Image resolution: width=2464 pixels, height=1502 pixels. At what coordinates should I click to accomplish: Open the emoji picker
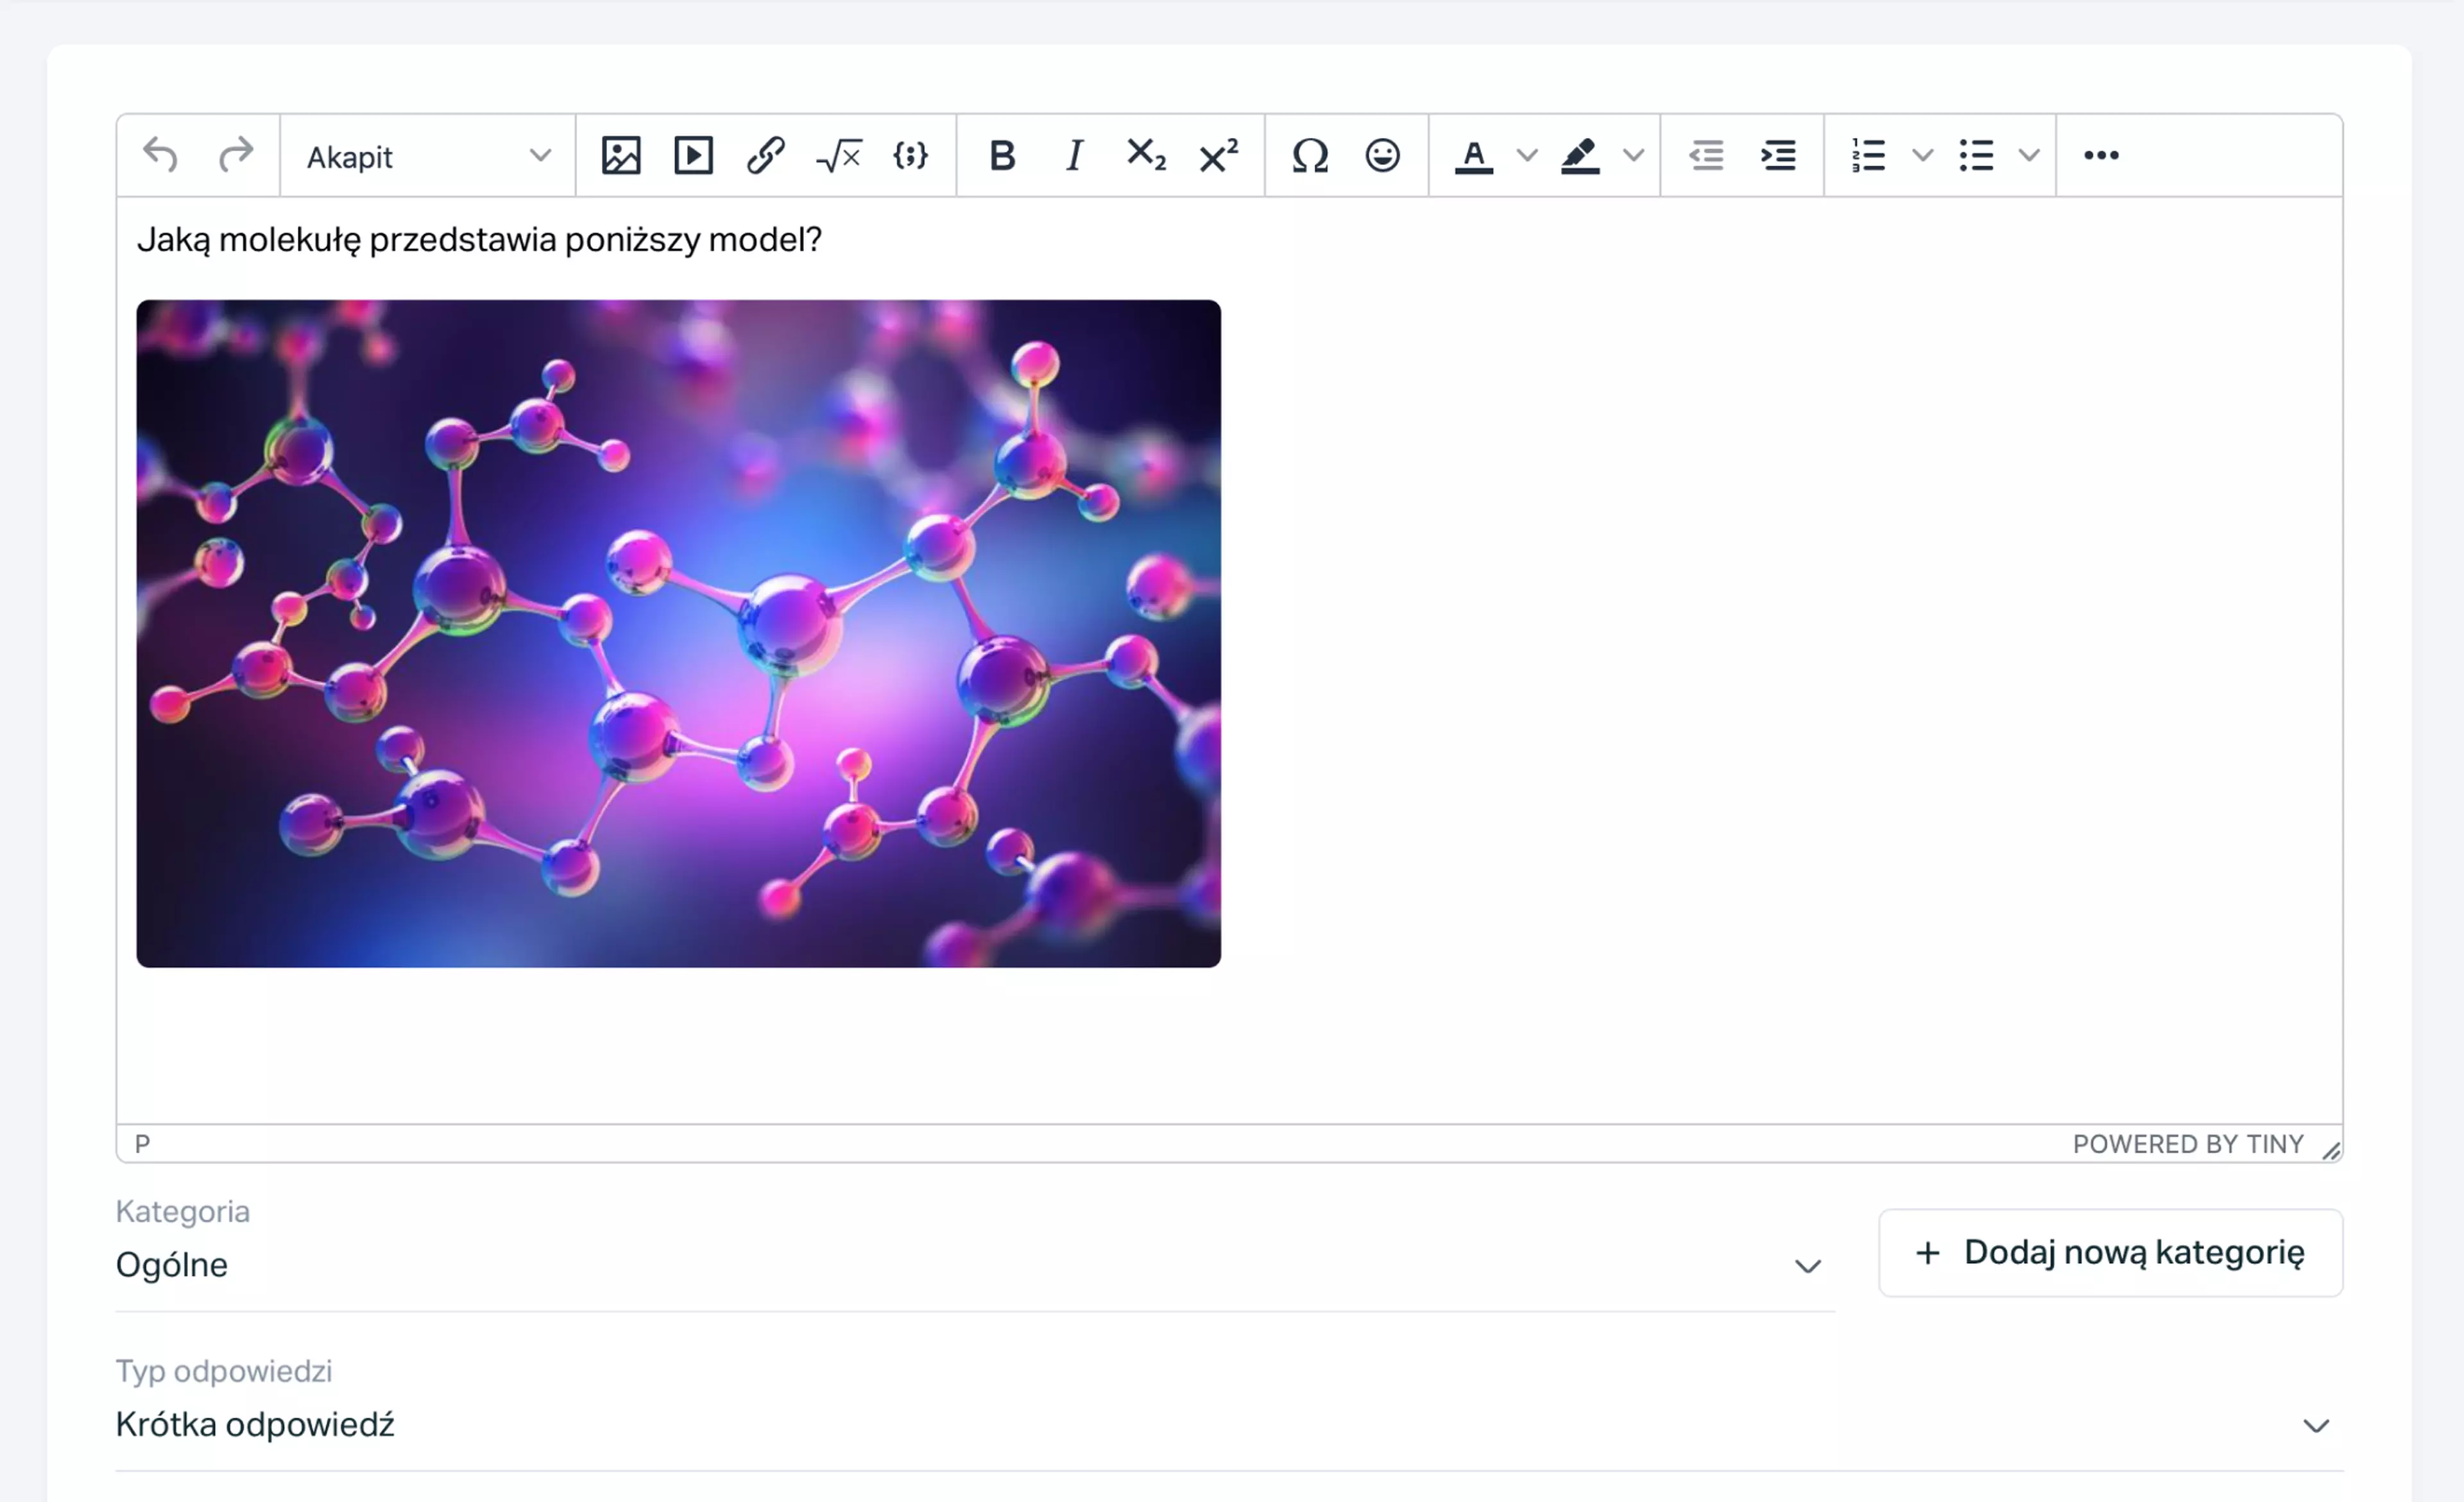tap(1382, 156)
